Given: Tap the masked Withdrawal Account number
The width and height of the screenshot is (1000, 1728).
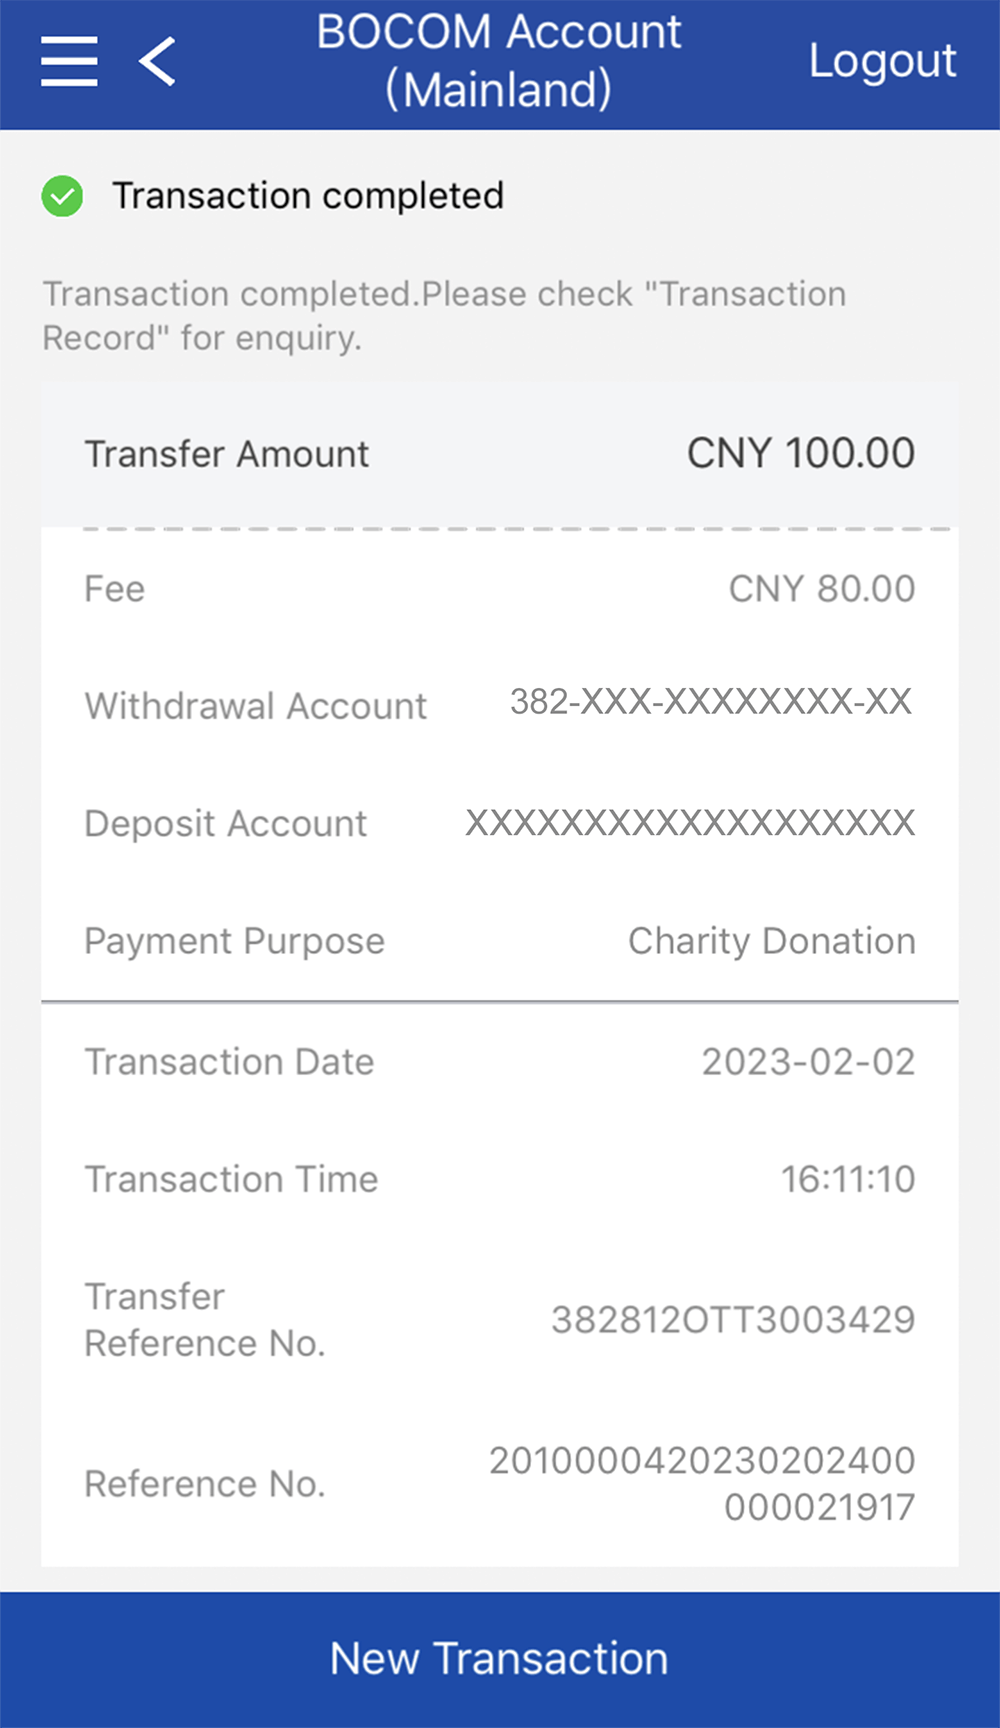Looking at the screenshot, I should click(x=711, y=702).
